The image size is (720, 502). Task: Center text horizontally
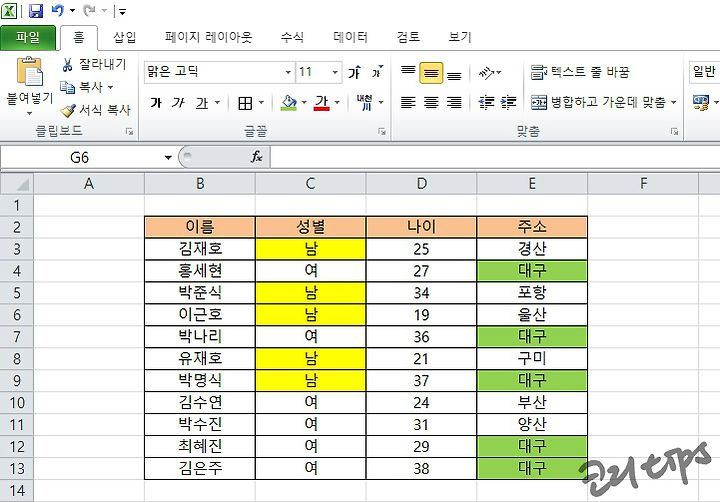tap(431, 102)
